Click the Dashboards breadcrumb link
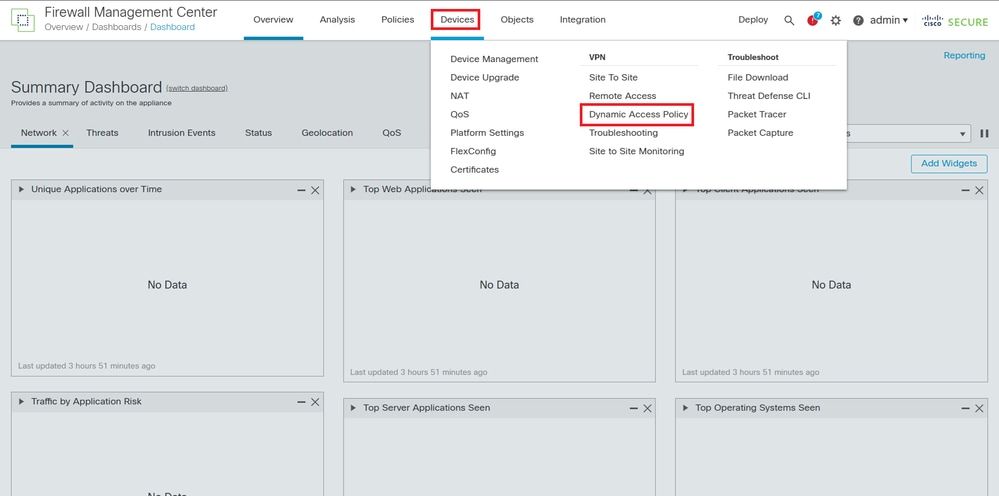The width and height of the screenshot is (999, 496). pos(116,27)
